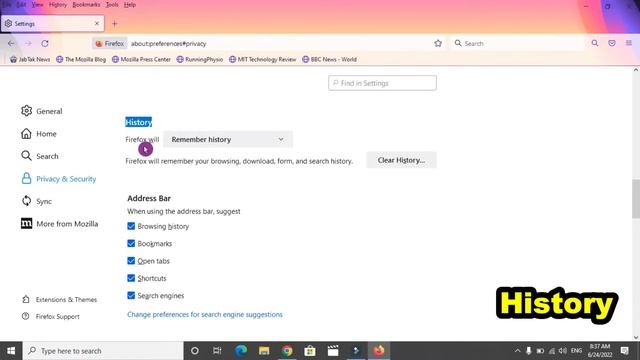This screenshot has height=360, width=640.
Task: Open the volume control in tray
Action: point(562,351)
